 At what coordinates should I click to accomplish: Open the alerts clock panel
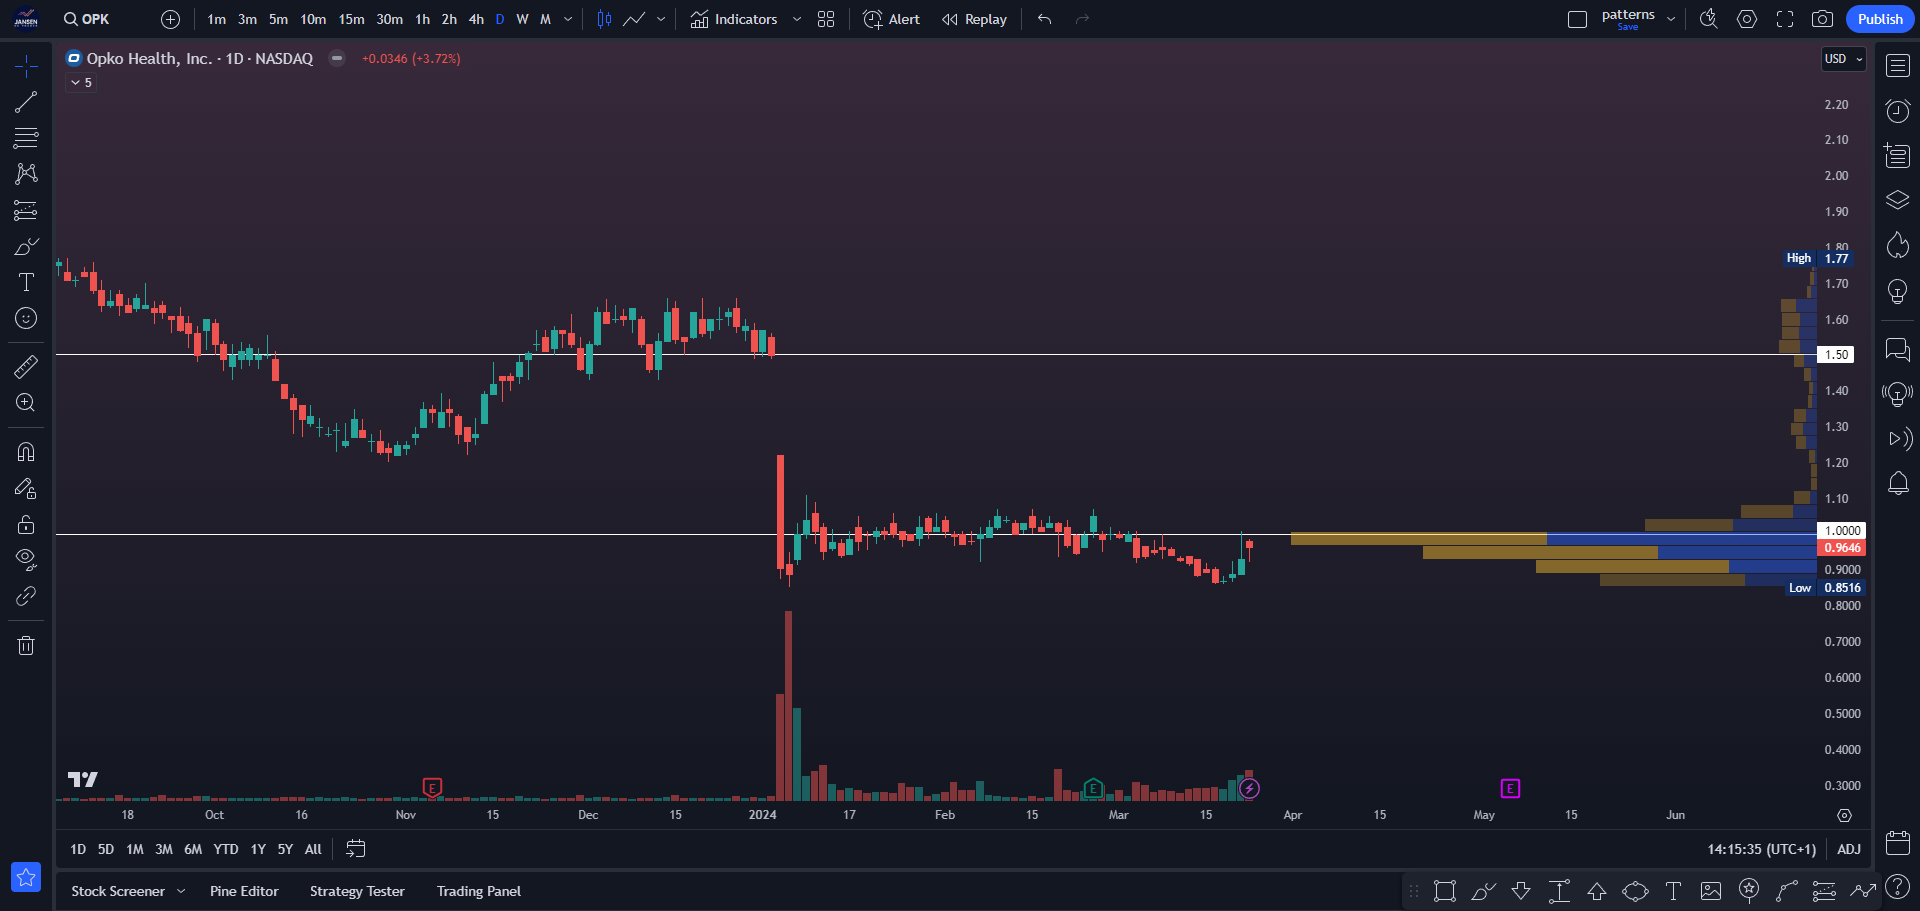pos(1898,111)
